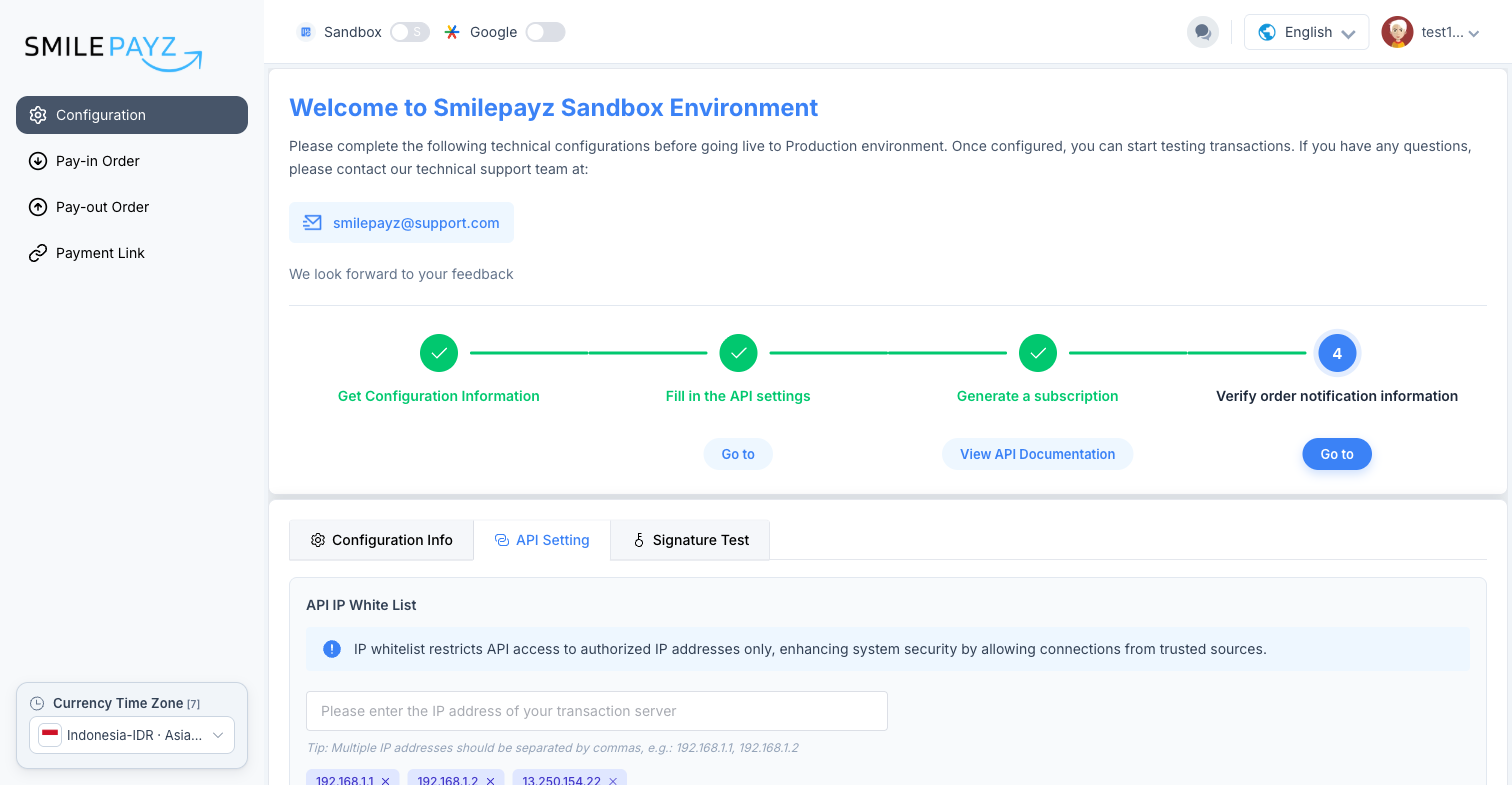1512x785 pixels.
Task: Click the We look forward to your feedback text
Action: point(401,274)
